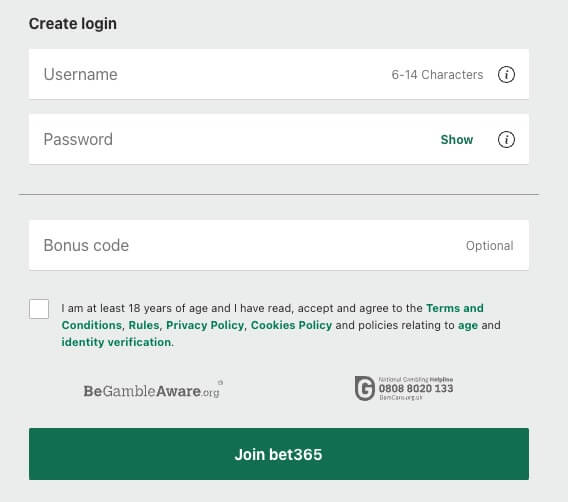The image size is (568, 502).
Task: Toggle Show to reveal the password
Action: [x=456, y=139]
